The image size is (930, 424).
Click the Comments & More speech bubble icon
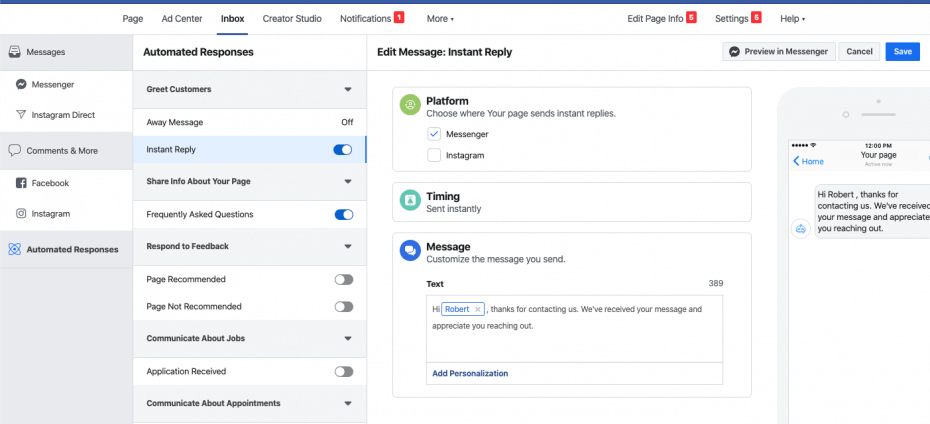tap(15, 151)
